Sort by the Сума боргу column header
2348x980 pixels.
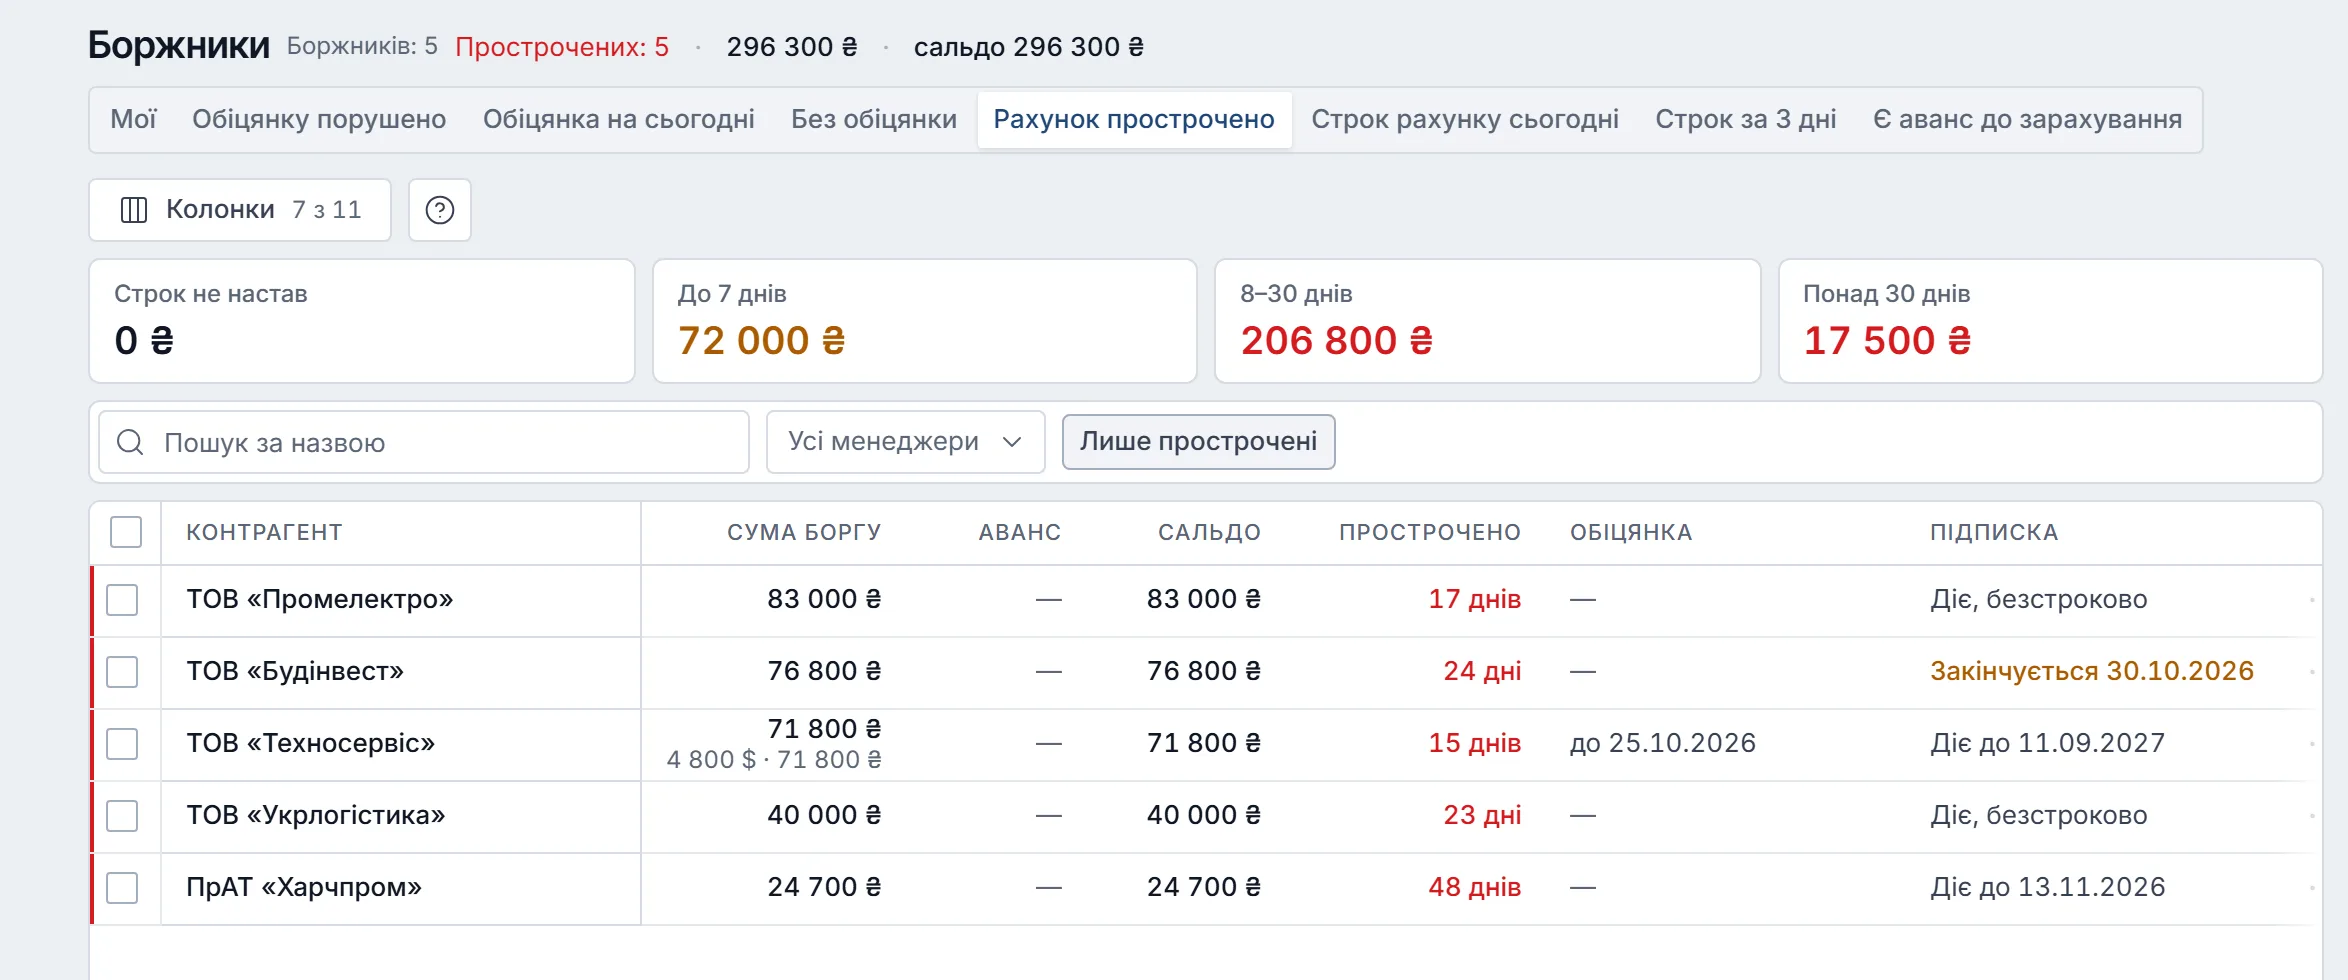coord(804,533)
